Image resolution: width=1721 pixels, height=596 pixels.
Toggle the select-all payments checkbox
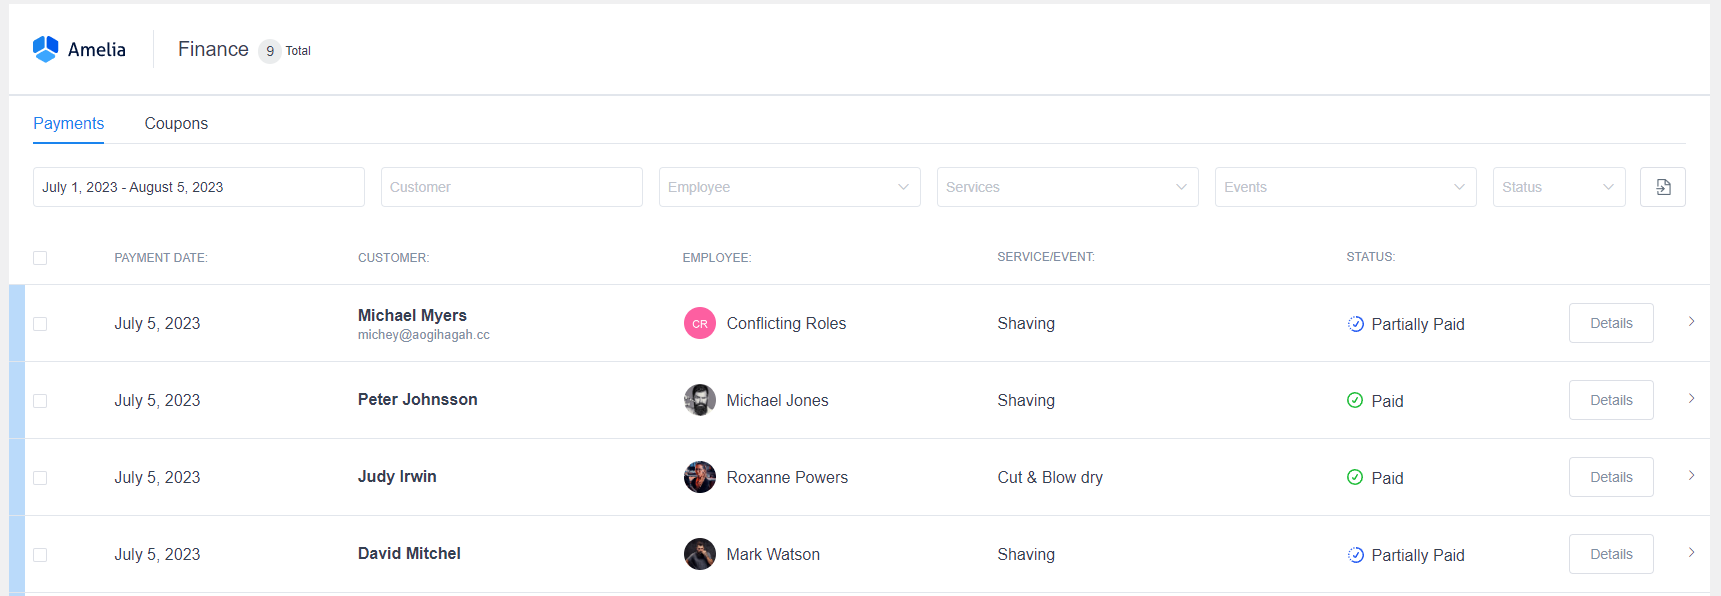pyautogui.click(x=40, y=258)
